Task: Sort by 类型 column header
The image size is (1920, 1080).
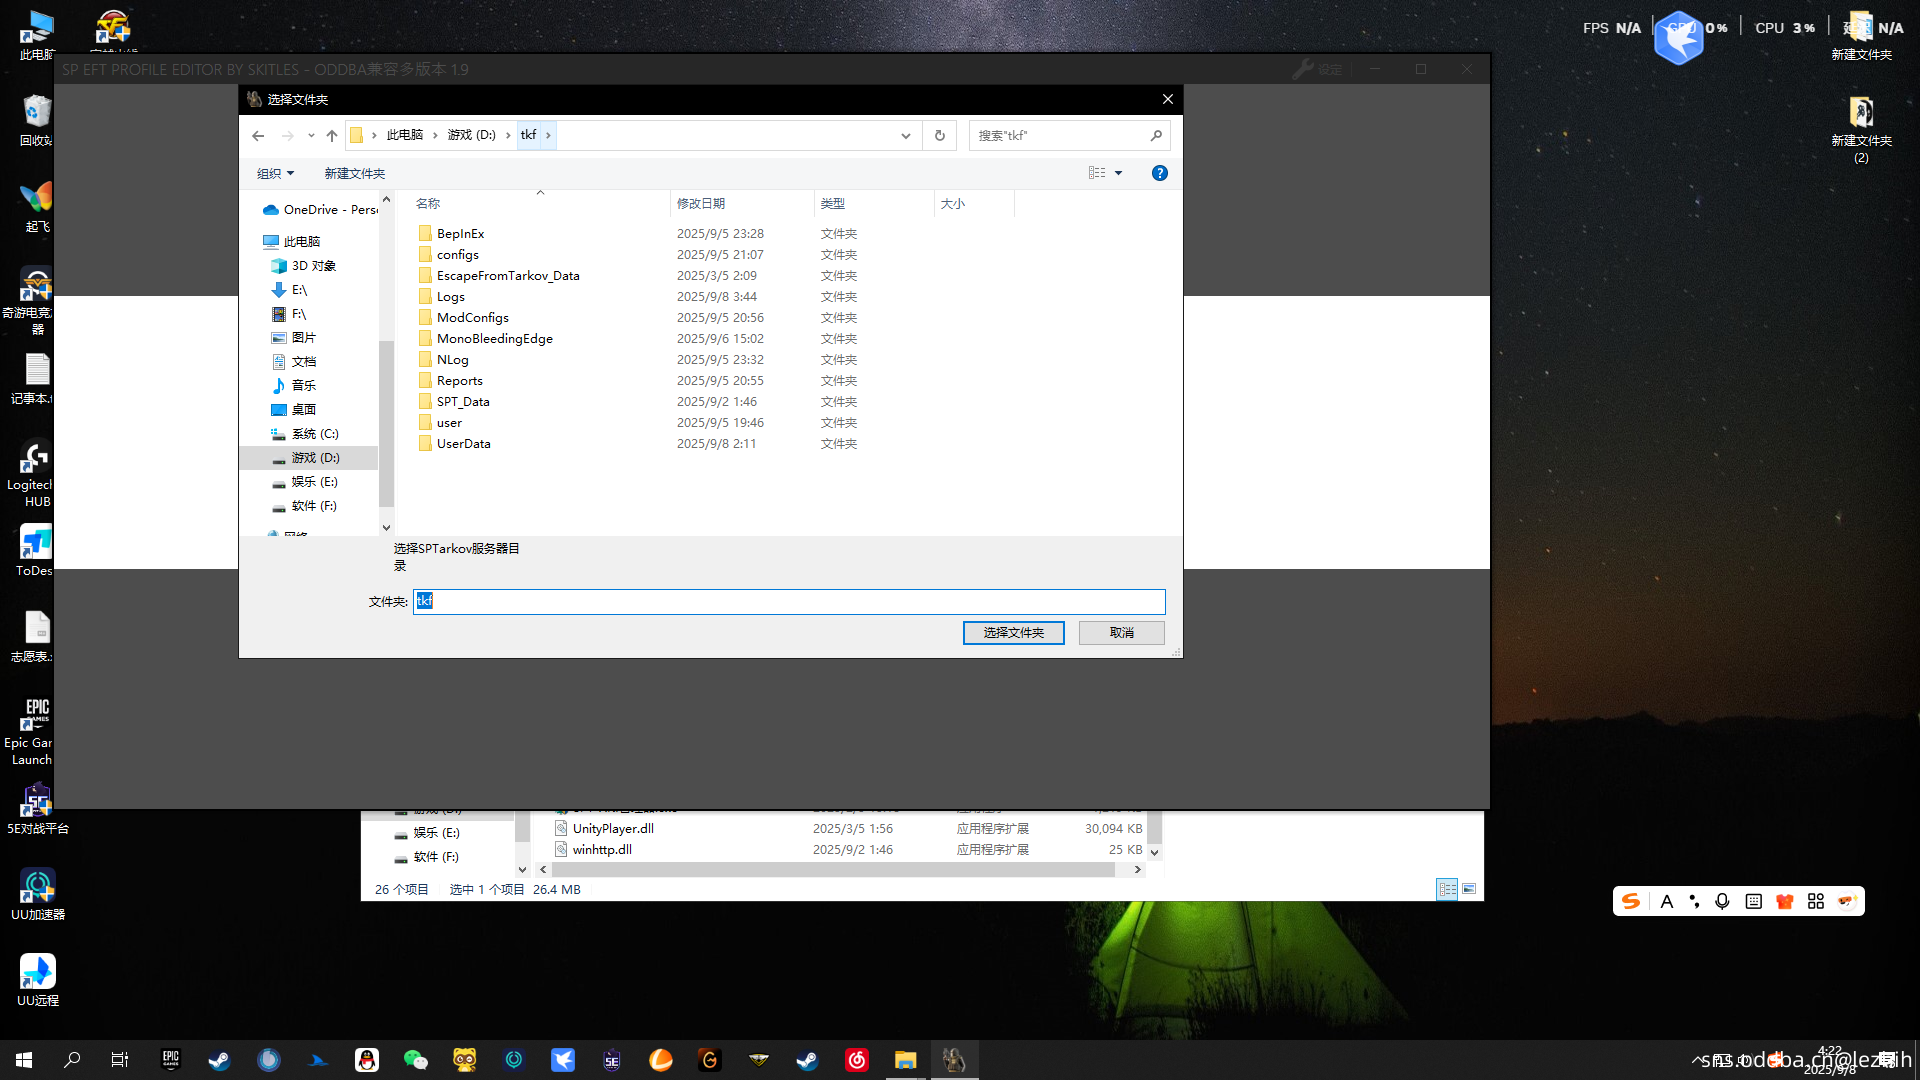Action: pos(832,203)
